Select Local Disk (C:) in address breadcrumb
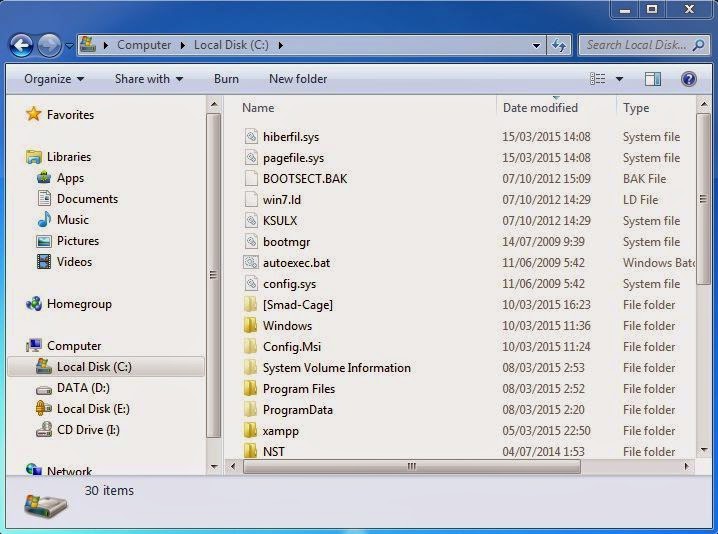The image size is (718, 534). pyautogui.click(x=231, y=45)
